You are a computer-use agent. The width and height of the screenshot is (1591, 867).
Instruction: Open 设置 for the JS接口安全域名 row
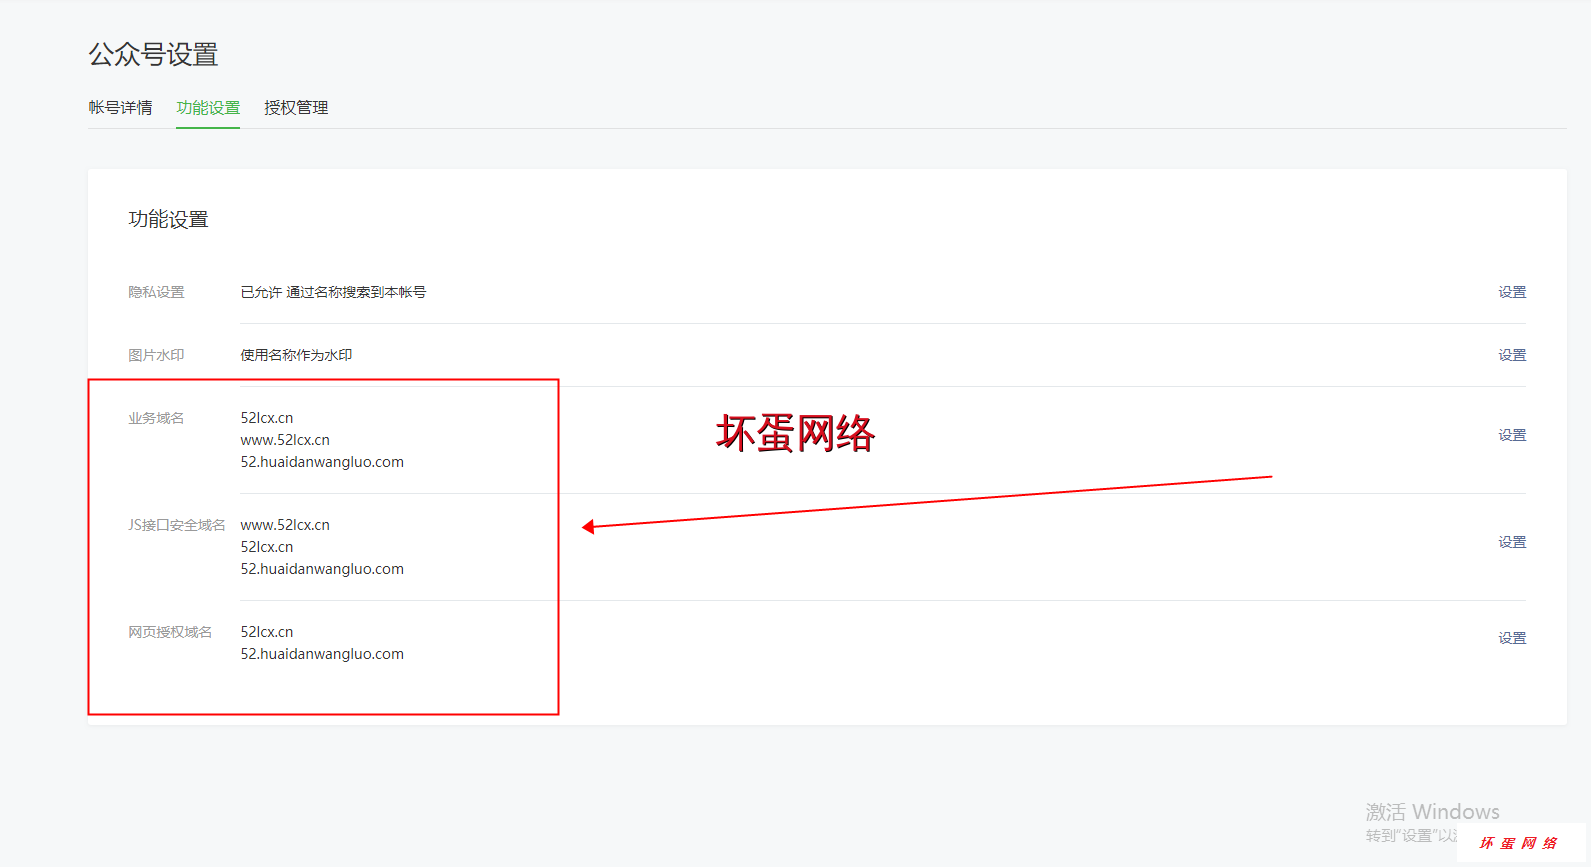(1511, 542)
